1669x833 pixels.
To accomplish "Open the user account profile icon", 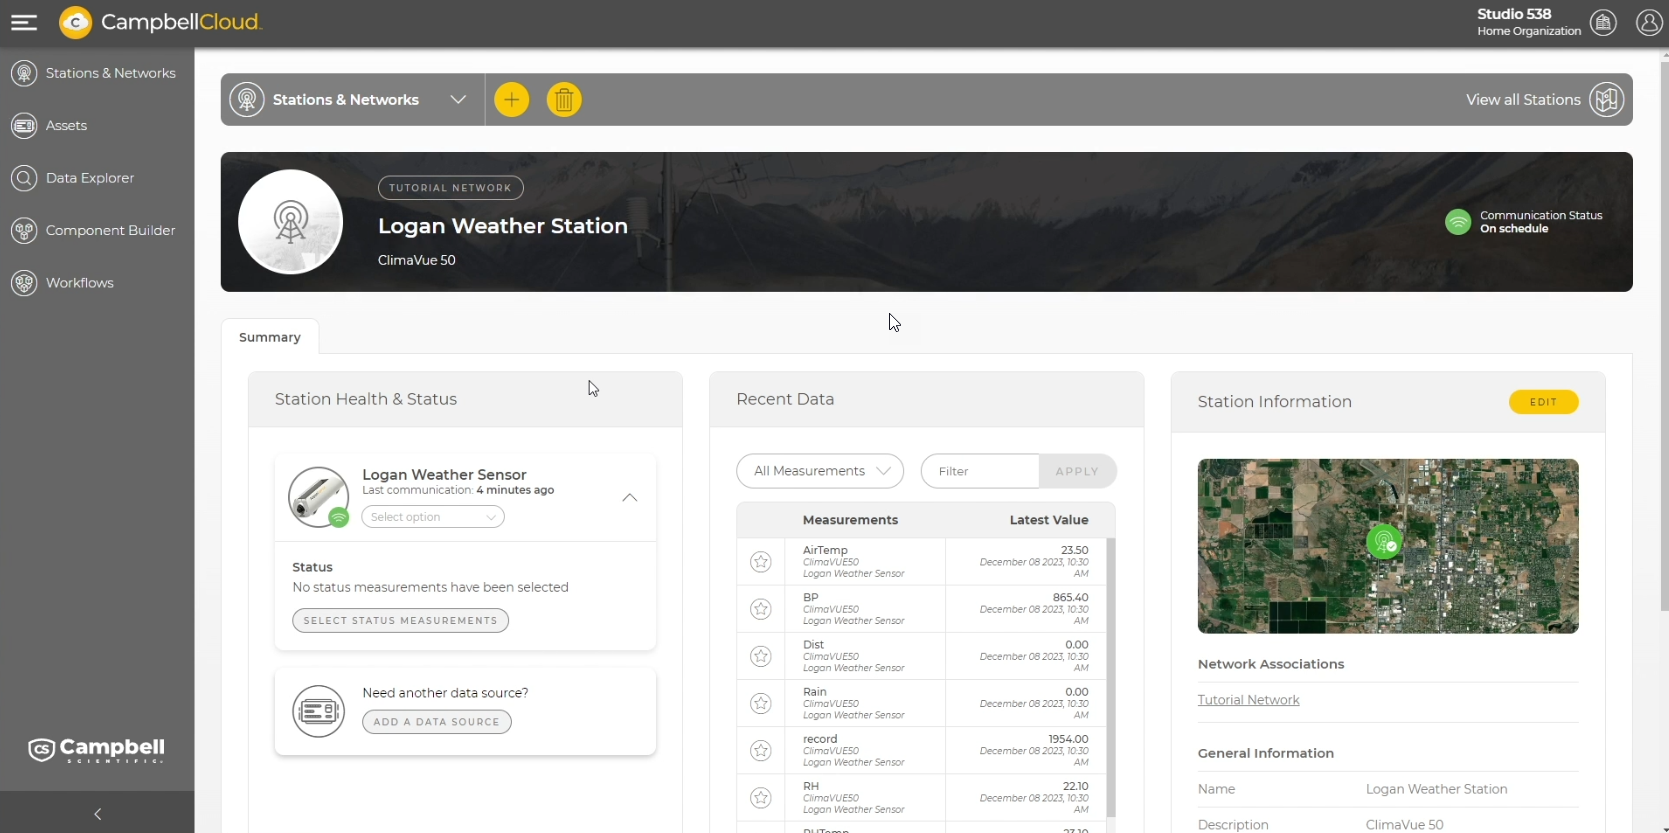I will click(1649, 22).
